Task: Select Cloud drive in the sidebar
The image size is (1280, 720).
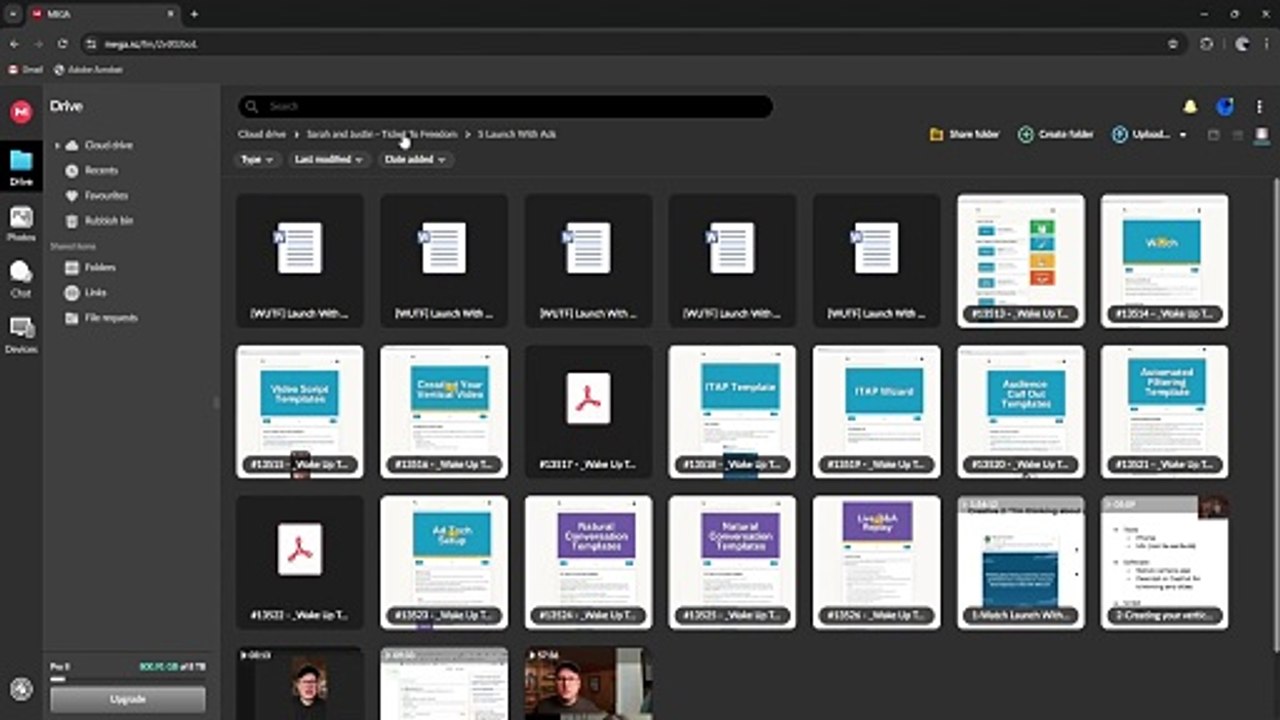Action: [98, 145]
